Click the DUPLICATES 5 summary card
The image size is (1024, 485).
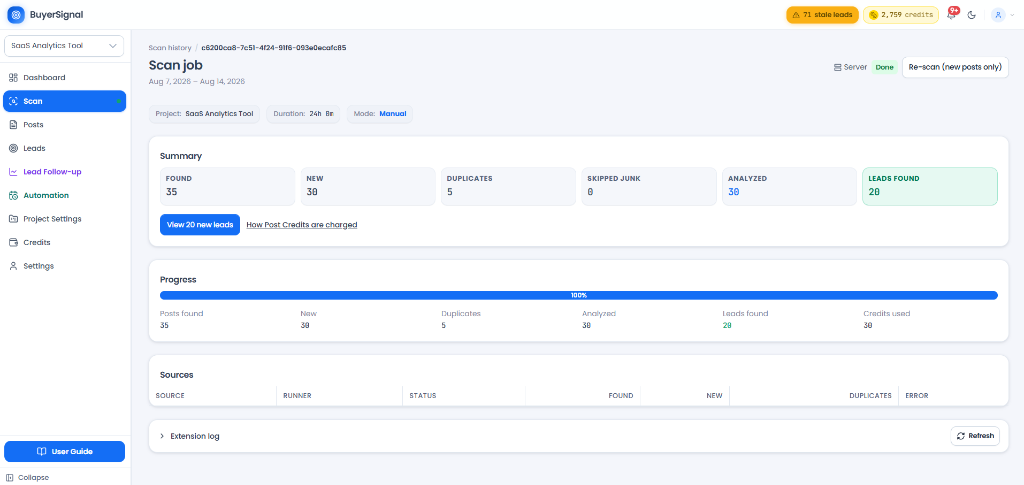tap(508, 187)
